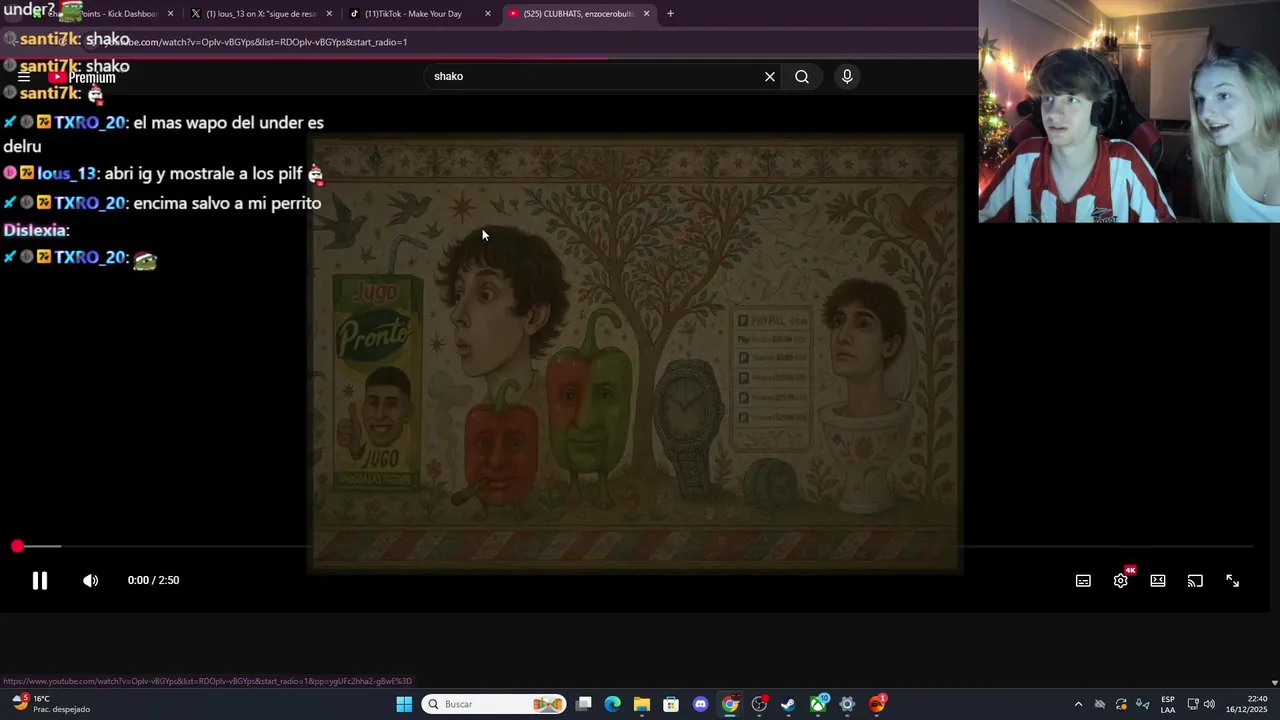1280x720 pixels.
Task: Open Discord from the taskbar
Action: (x=700, y=704)
